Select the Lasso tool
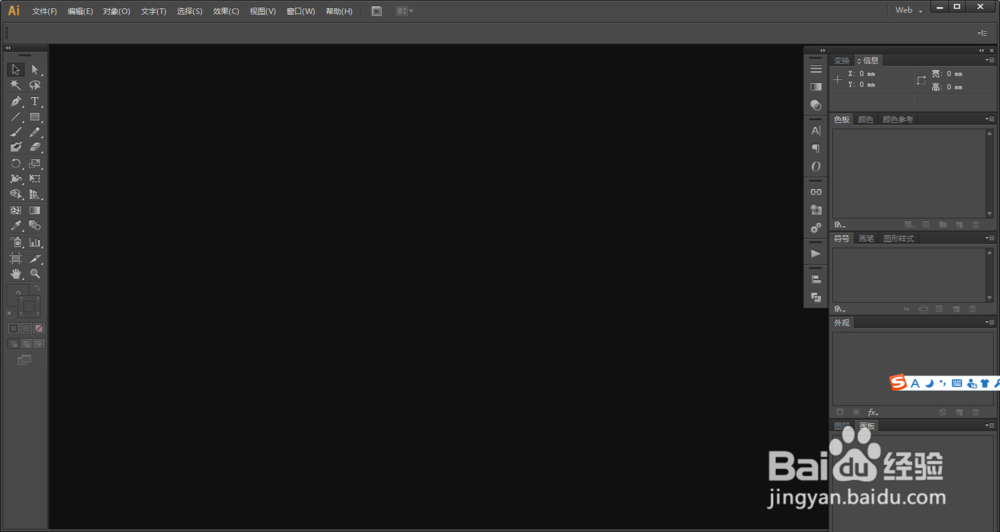Image resolution: width=1000 pixels, height=532 pixels. point(35,85)
